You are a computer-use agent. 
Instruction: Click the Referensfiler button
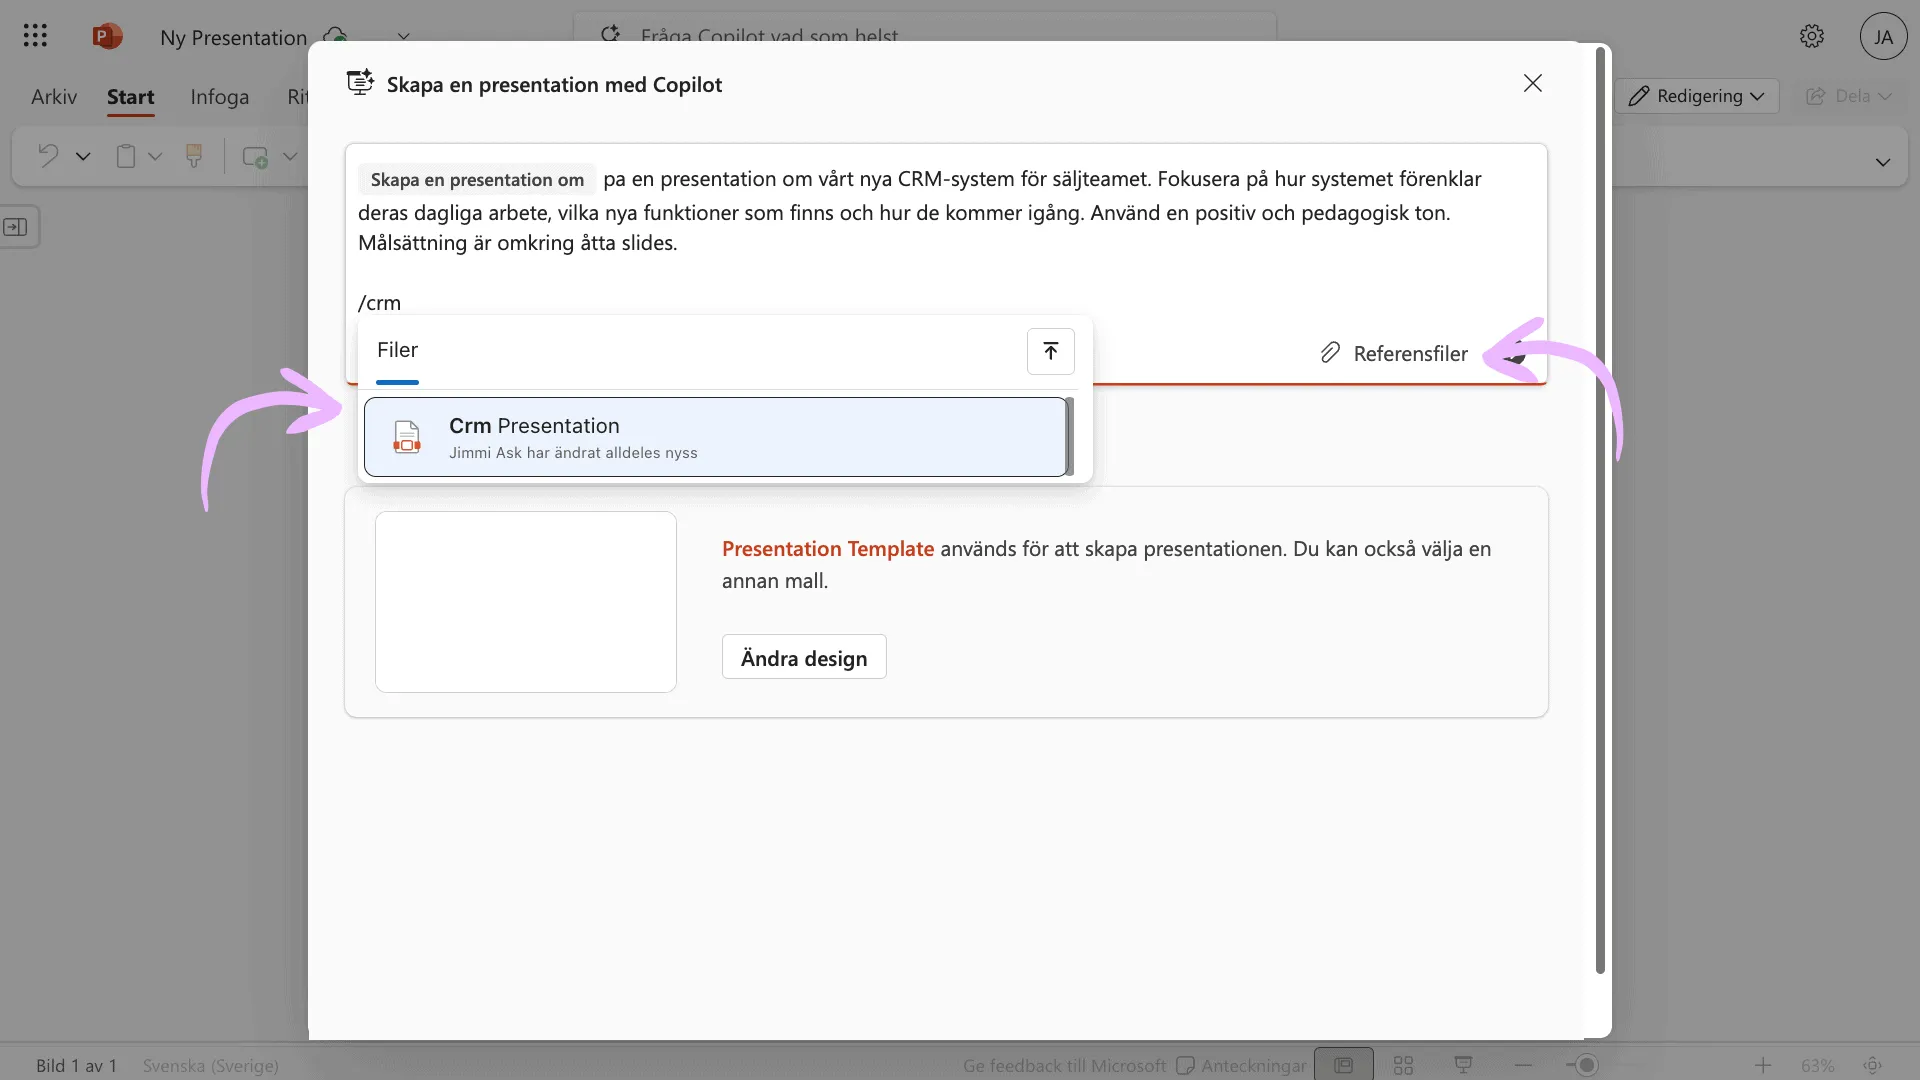(1394, 353)
